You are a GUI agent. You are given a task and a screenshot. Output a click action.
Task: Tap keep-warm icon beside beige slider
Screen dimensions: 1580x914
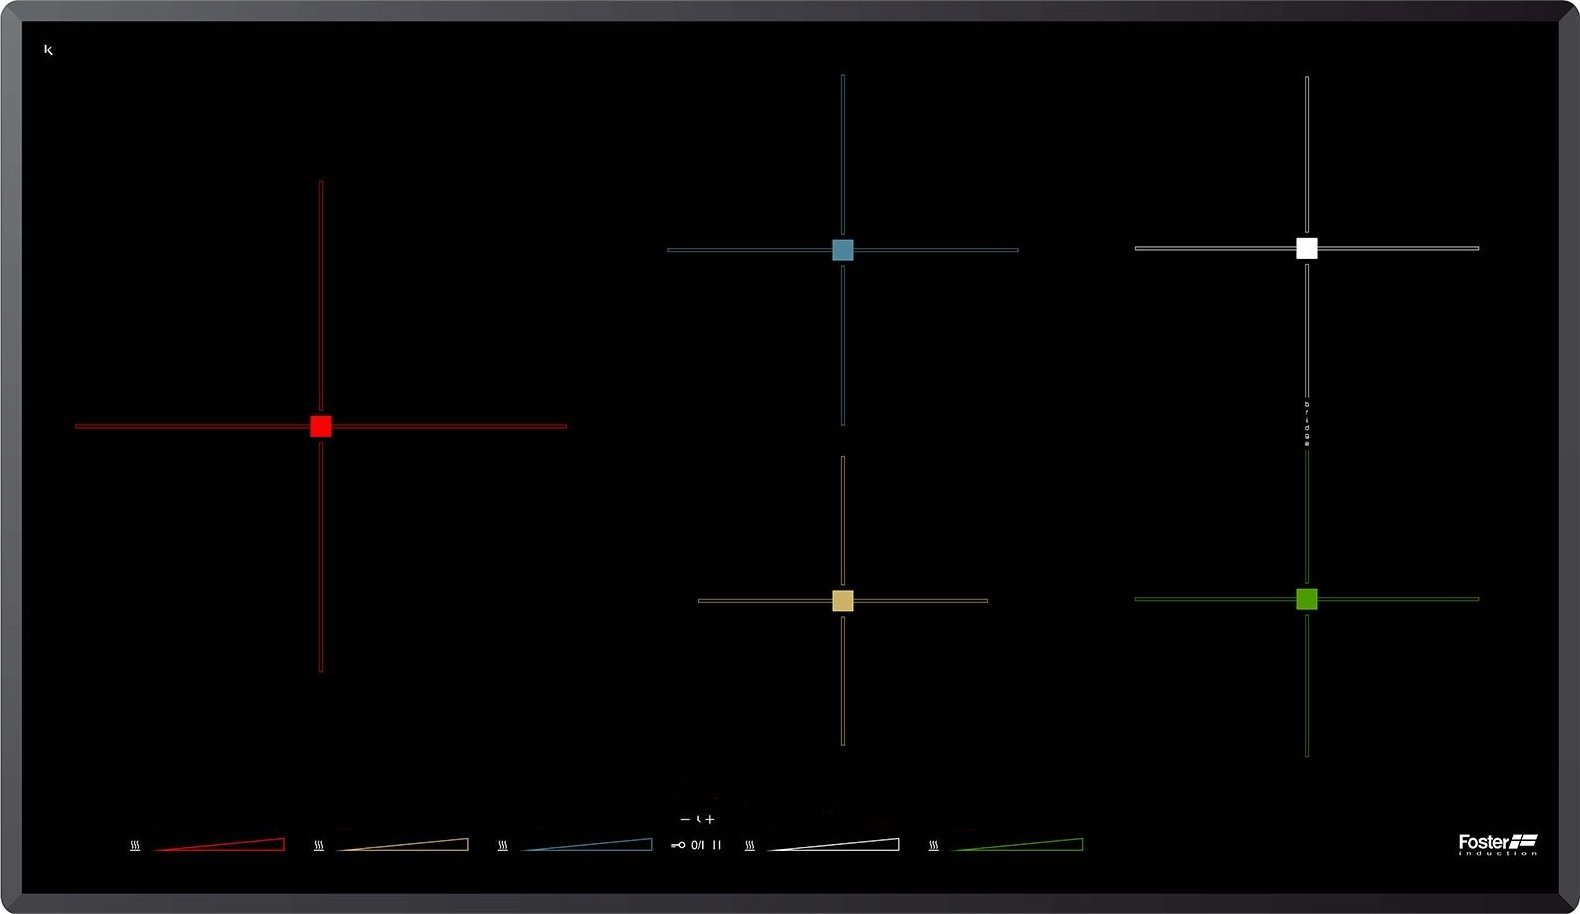pyautogui.click(x=319, y=846)
